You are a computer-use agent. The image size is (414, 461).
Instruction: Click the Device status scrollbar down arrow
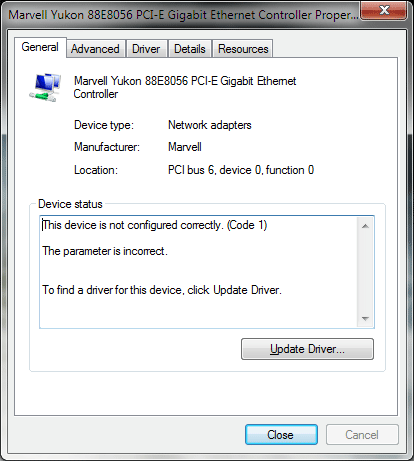click(x=365, y=319)
